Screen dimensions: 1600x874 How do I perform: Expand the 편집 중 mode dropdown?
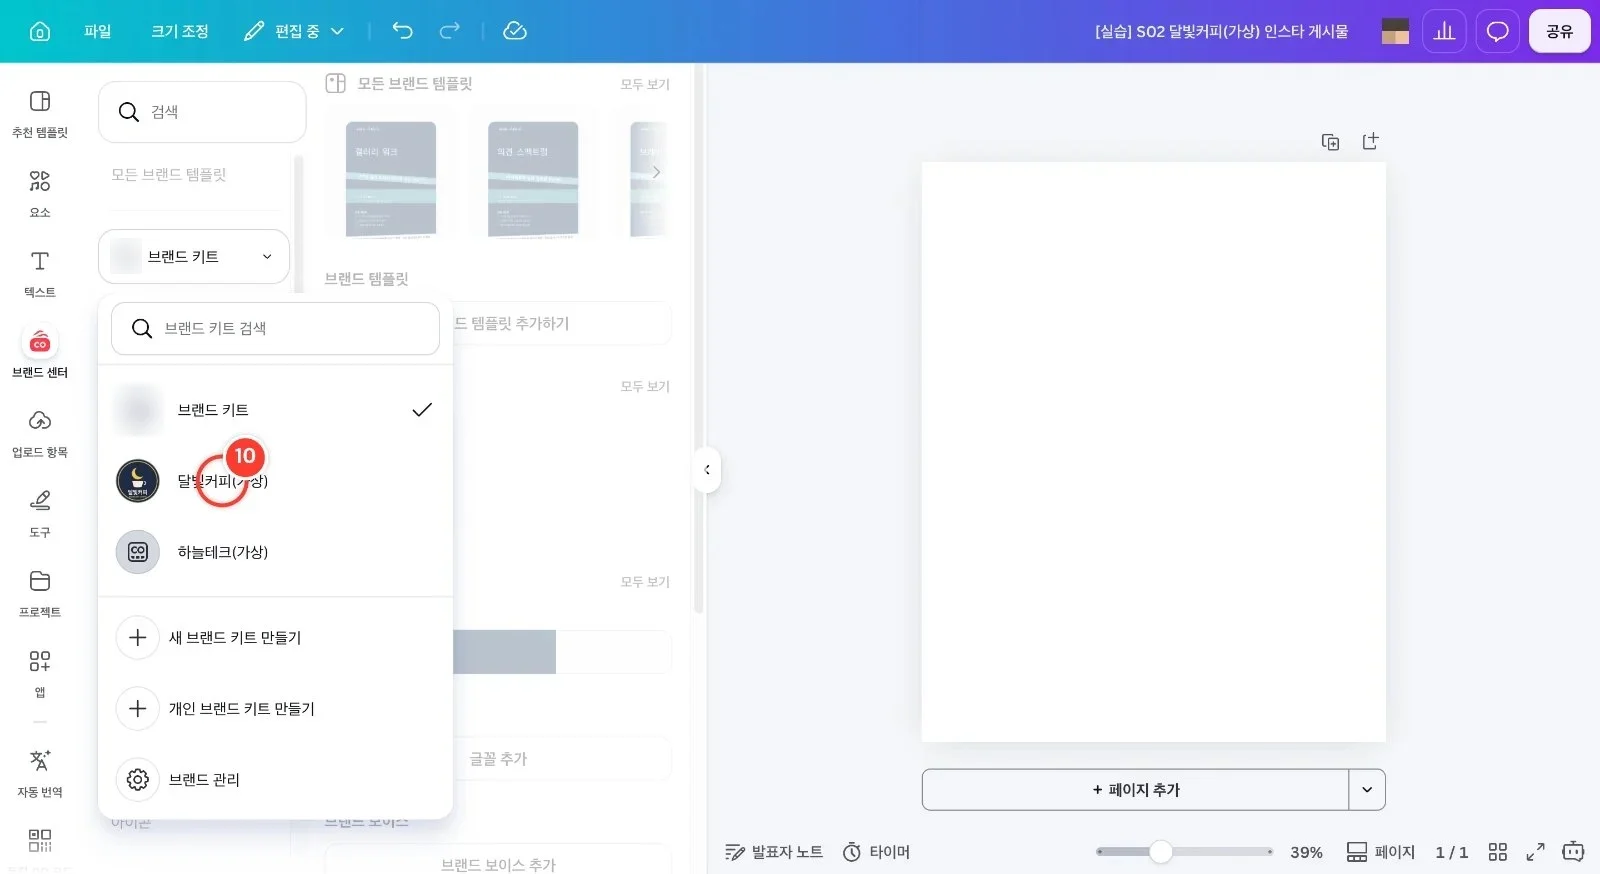[x=294, y=31]
